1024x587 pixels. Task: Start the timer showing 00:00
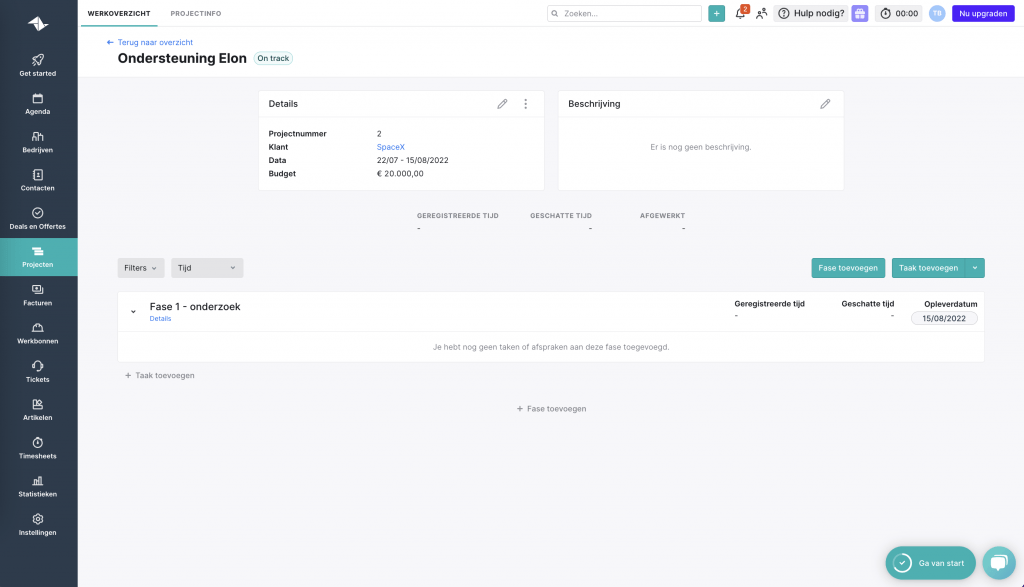898,13
